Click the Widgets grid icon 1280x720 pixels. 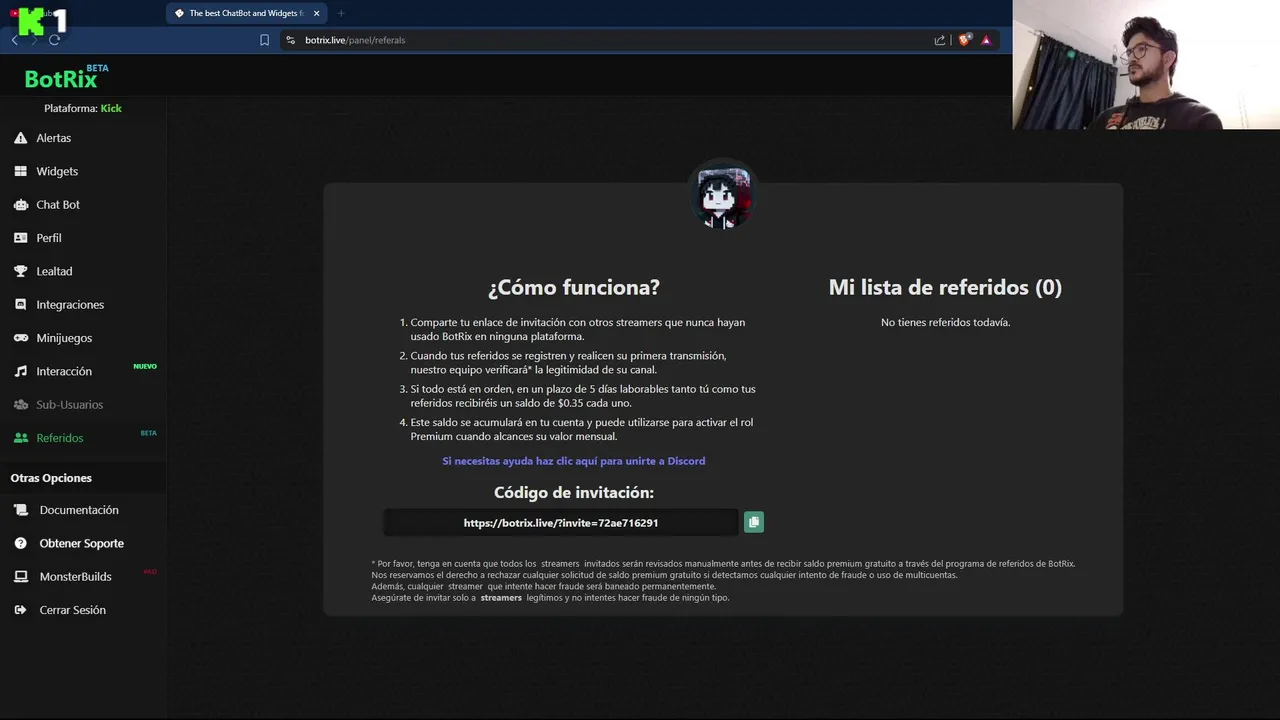(x=20, y=171)
